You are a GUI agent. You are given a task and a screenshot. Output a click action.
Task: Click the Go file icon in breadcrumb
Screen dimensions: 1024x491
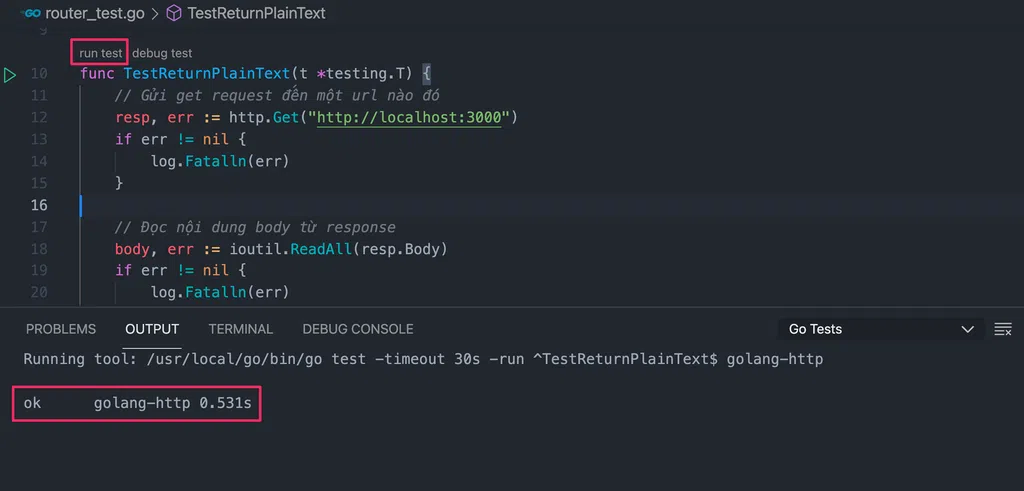tap(32, 13)
